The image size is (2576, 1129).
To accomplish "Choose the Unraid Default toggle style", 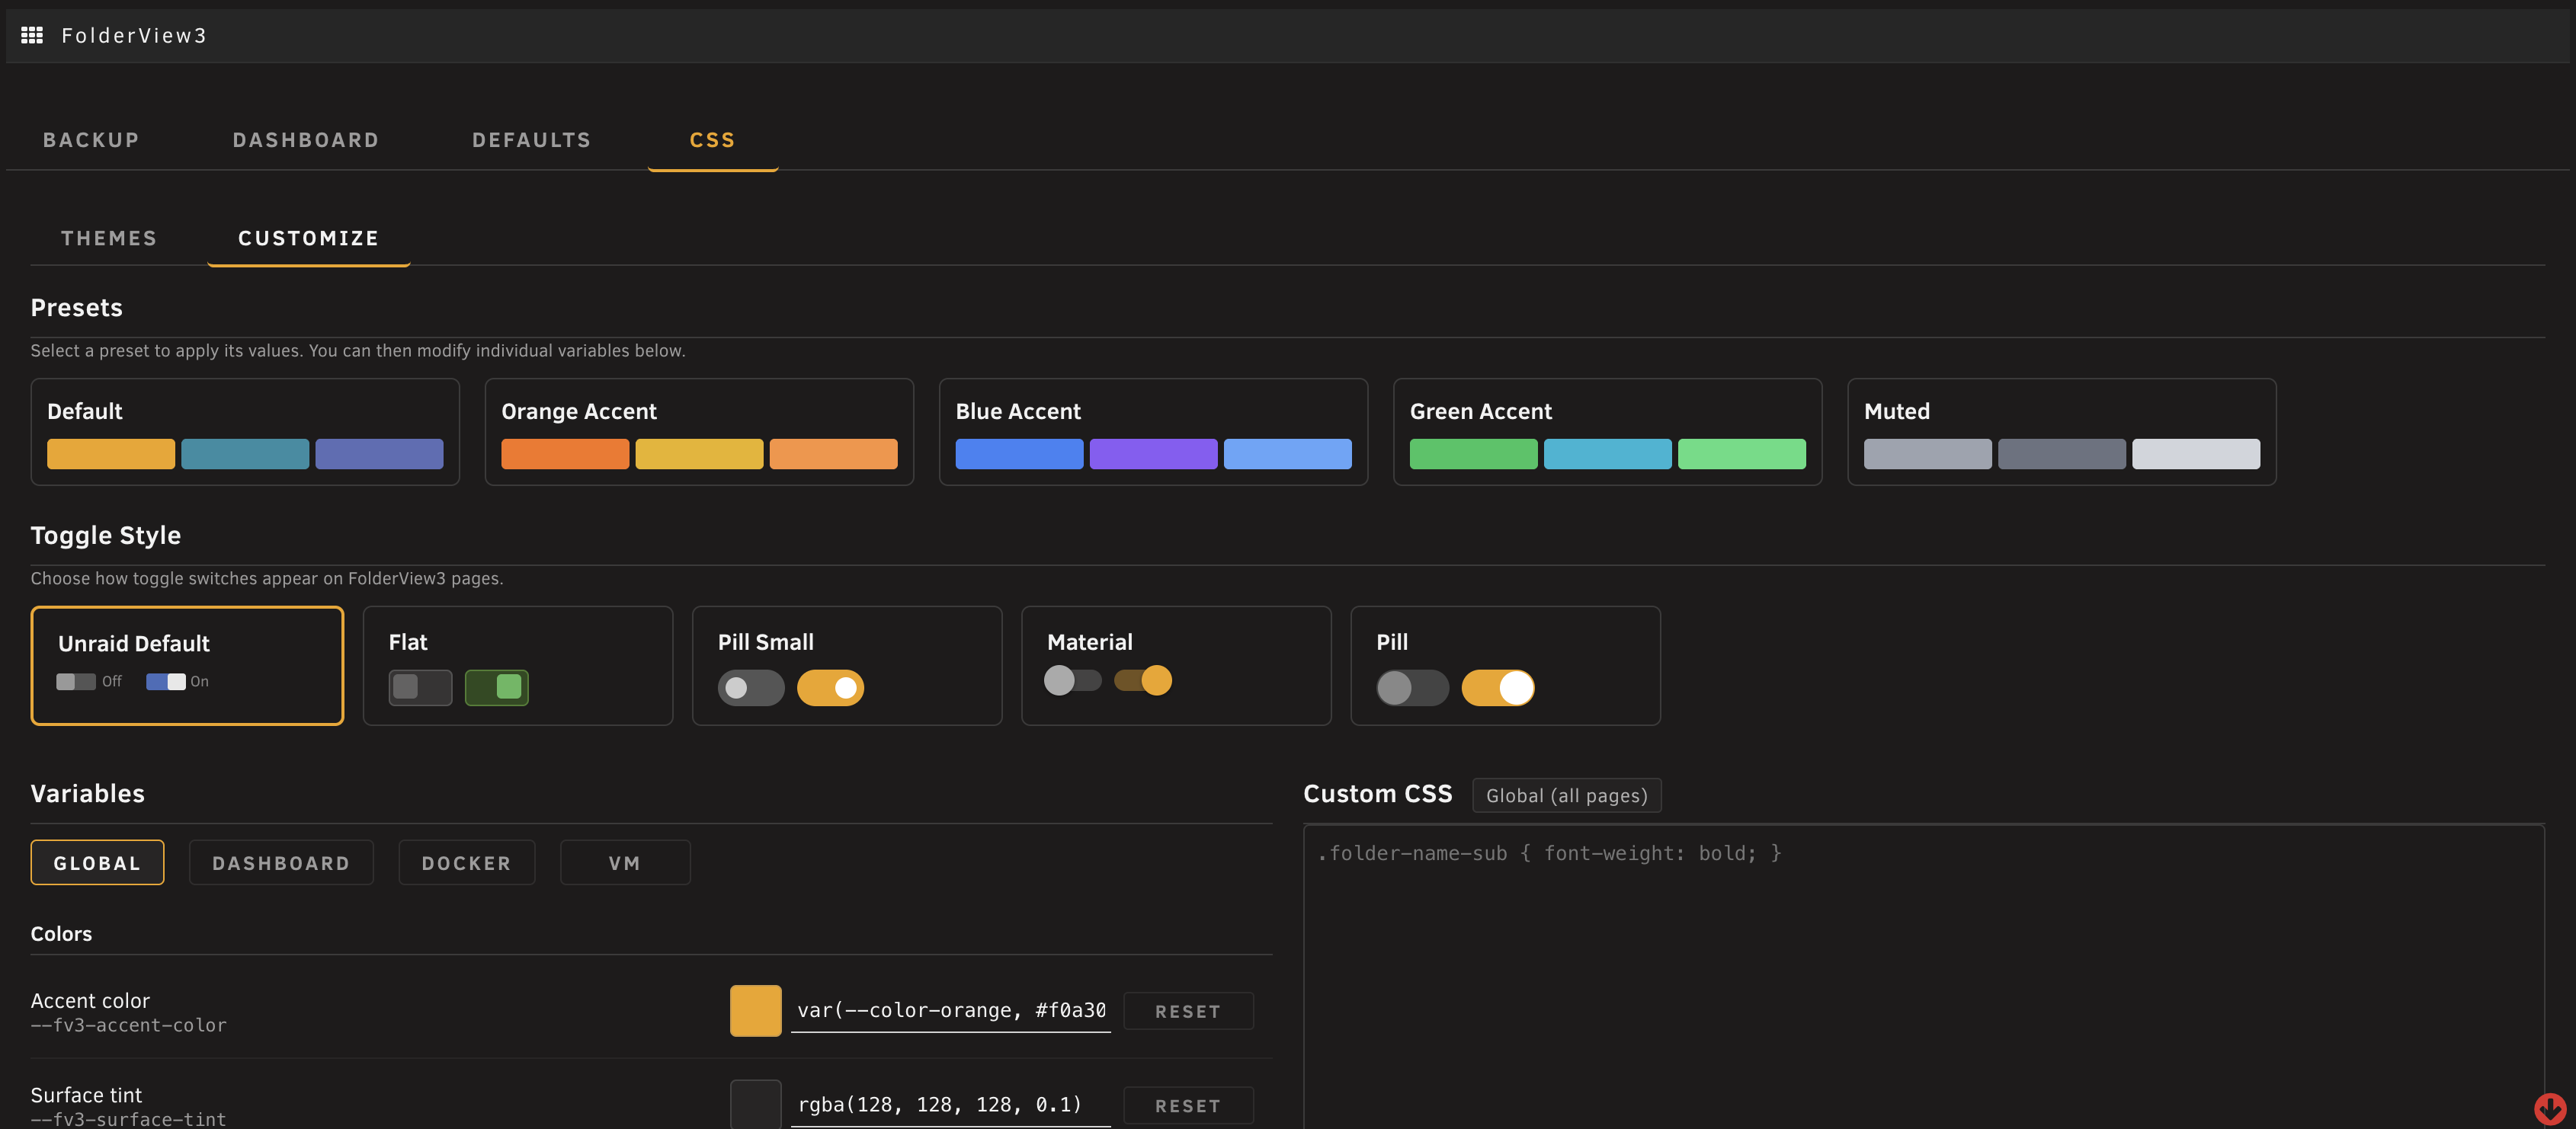I will point(187,665).
